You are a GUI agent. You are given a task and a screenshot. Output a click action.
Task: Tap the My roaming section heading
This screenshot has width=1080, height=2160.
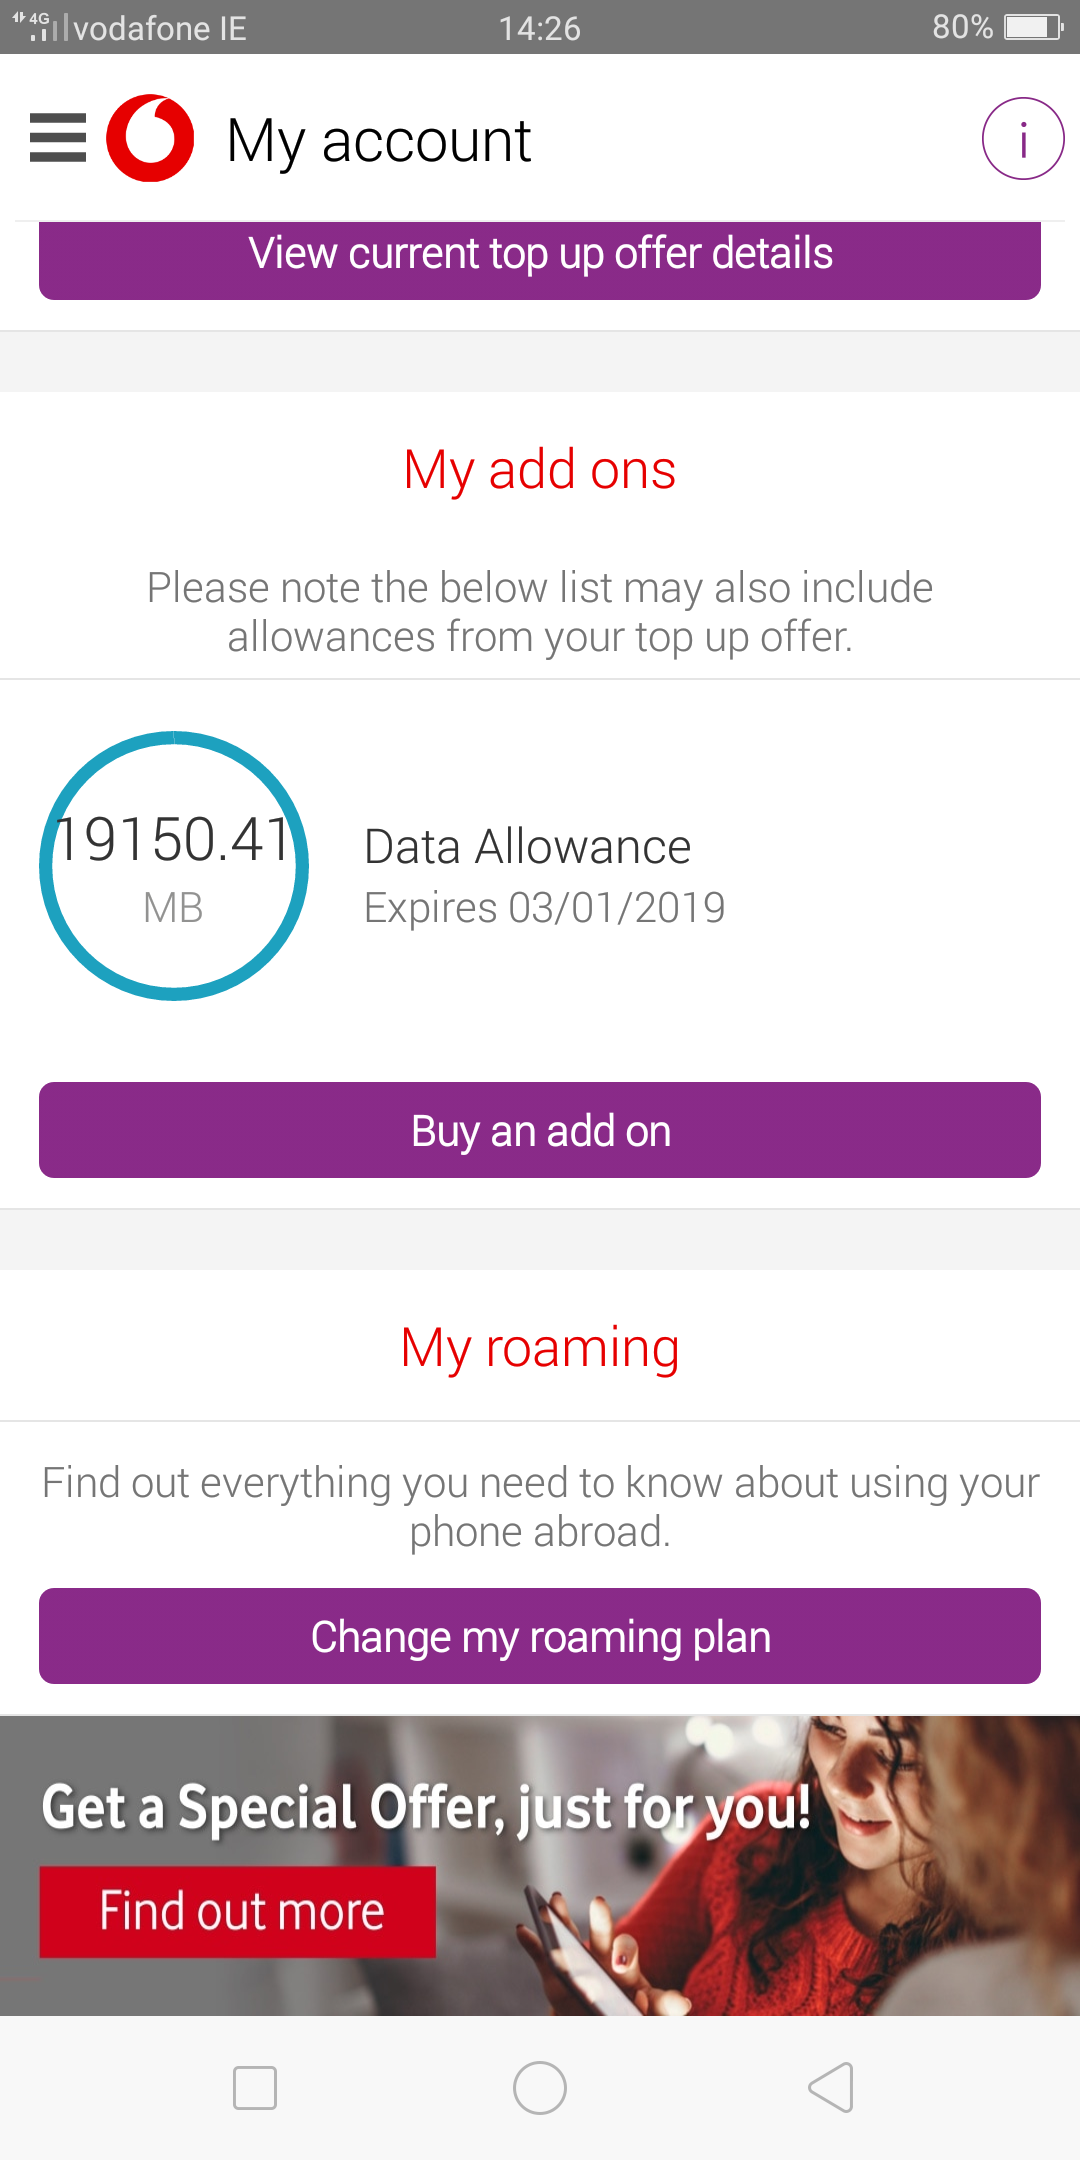point(540,1347)
